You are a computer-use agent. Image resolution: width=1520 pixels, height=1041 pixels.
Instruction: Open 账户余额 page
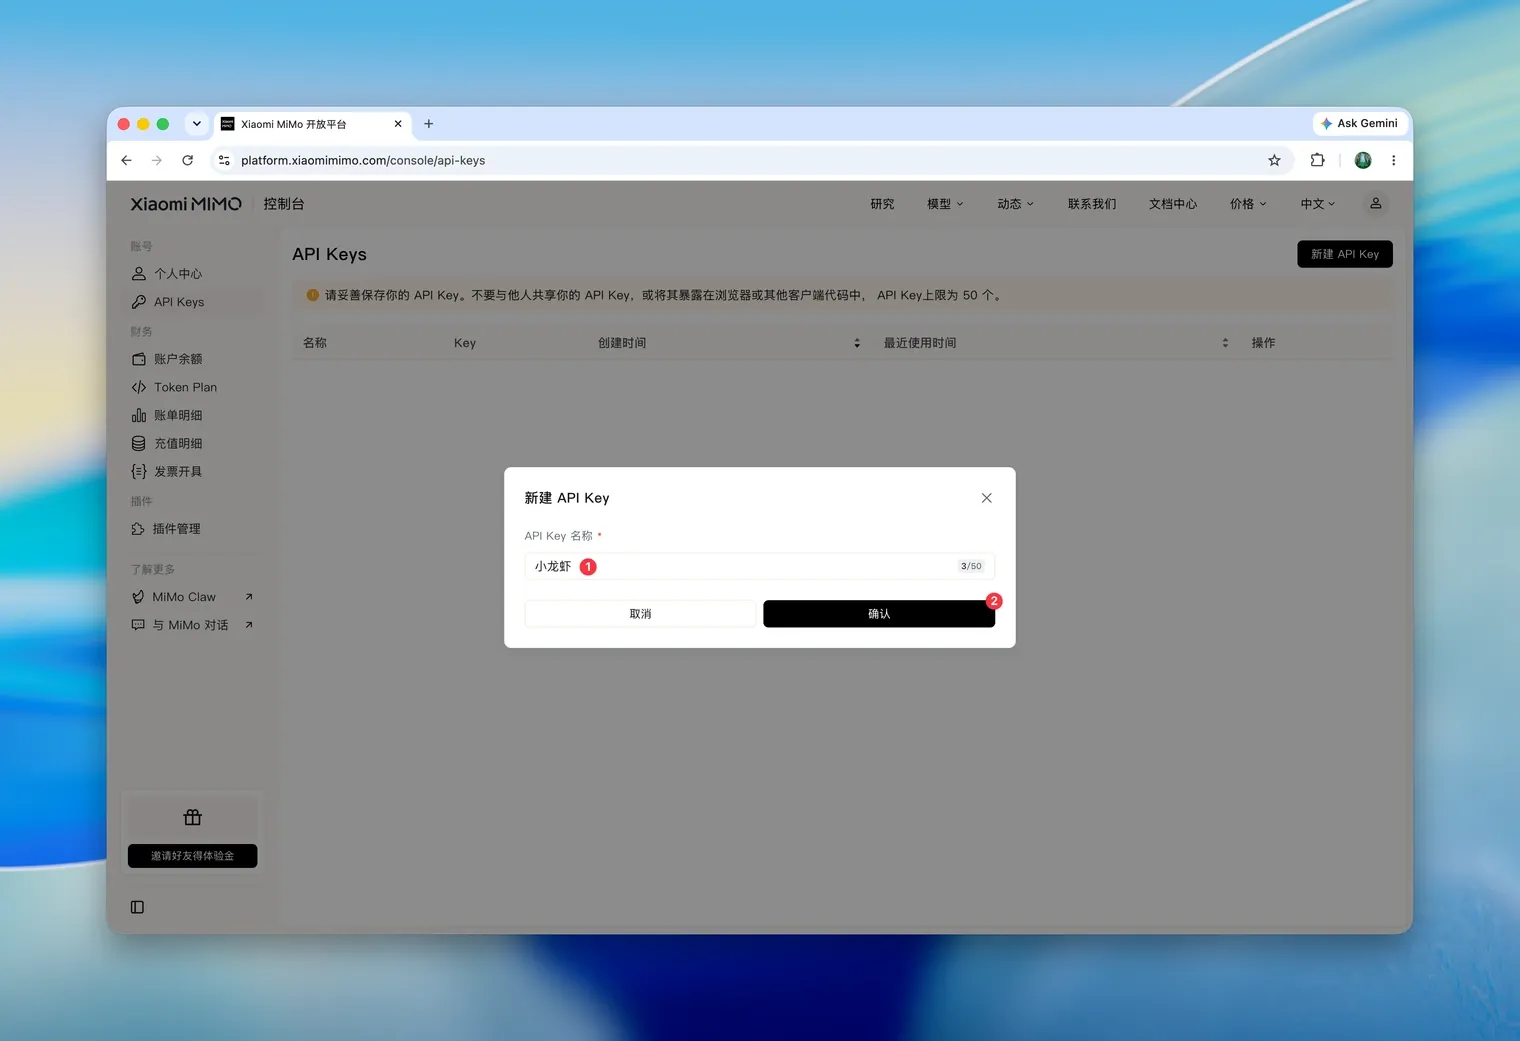pyautogui.click(x=193, y=359)
